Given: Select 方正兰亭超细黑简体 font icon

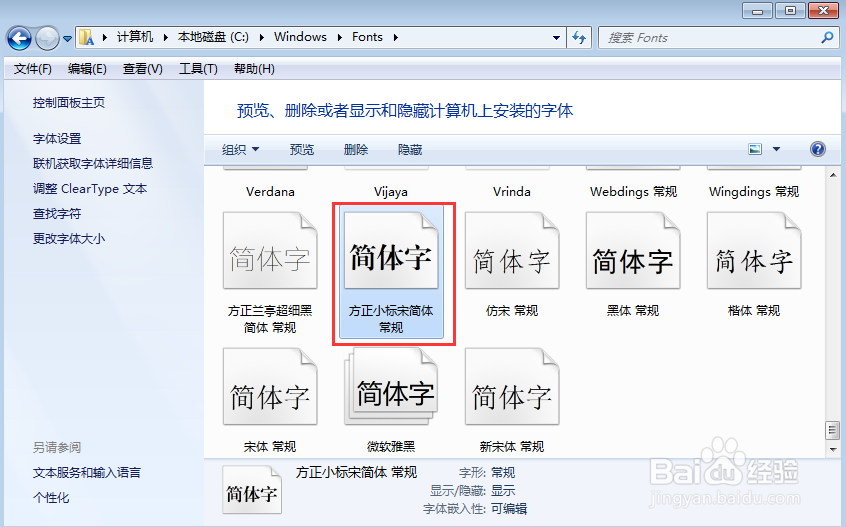Looking at the screenshot, I should point(270,250).
